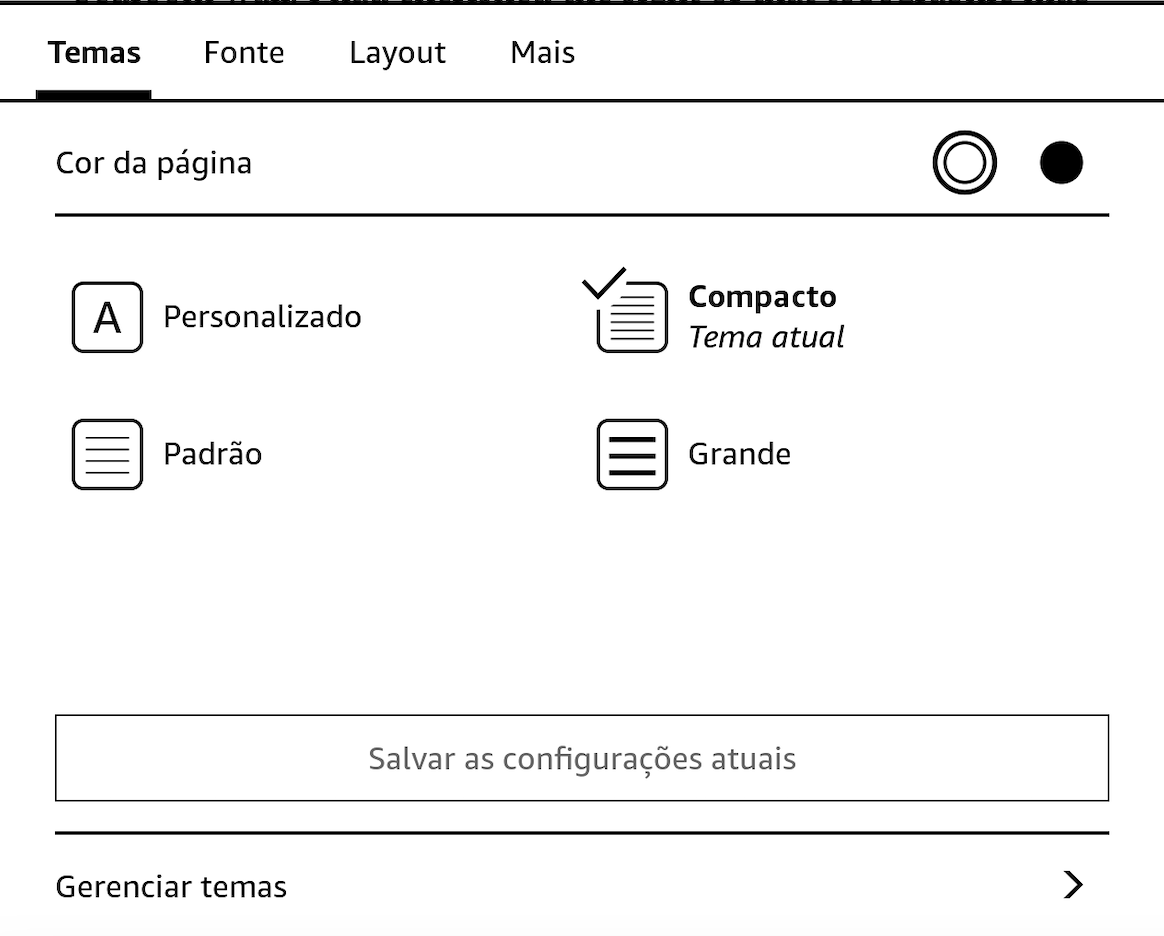Viewport: 1164px width, 936px height.
Task: Expand the chevron beside Gerenciar temas
Action: 1073,885
